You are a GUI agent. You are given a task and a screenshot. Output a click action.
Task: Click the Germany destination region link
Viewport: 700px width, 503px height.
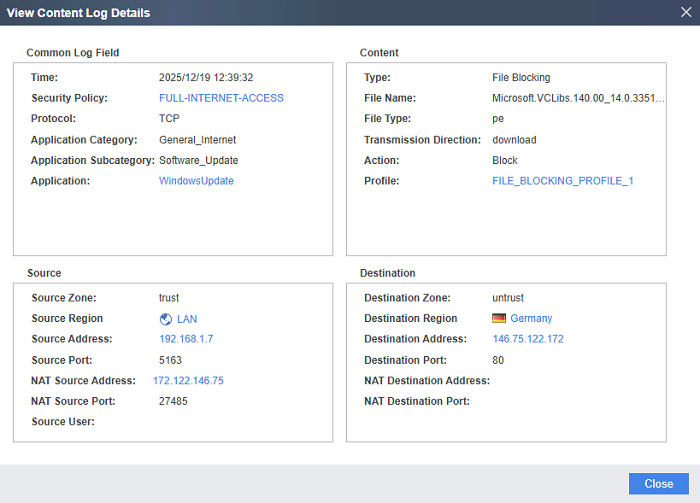tap(531, 319)
